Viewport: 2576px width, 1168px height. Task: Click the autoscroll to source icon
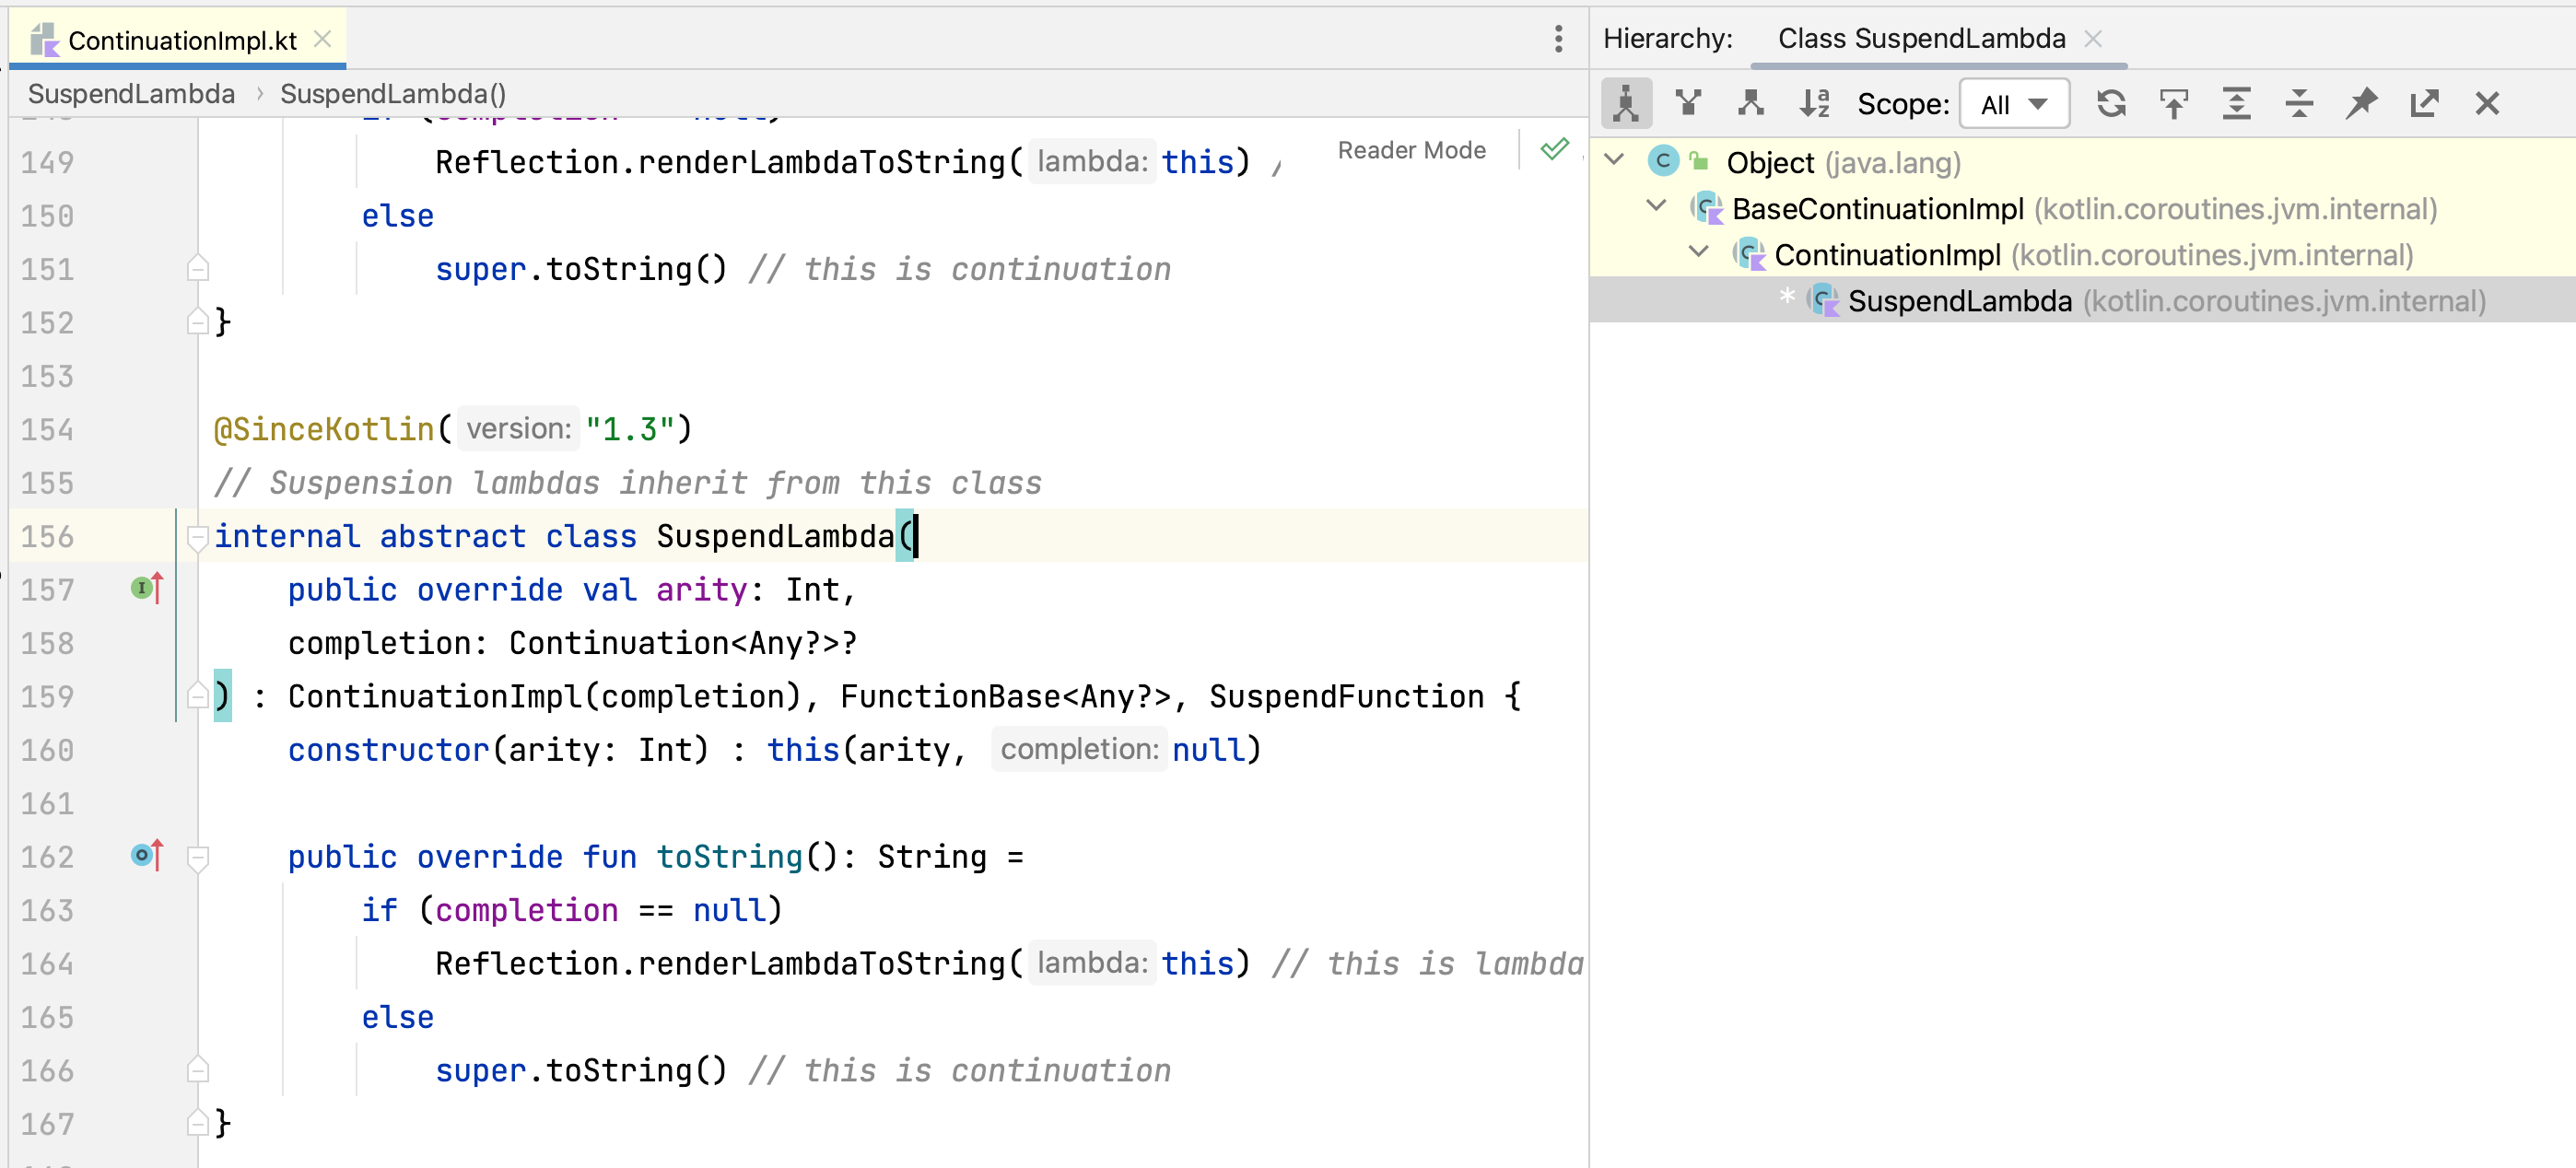tap(2173, 103)
